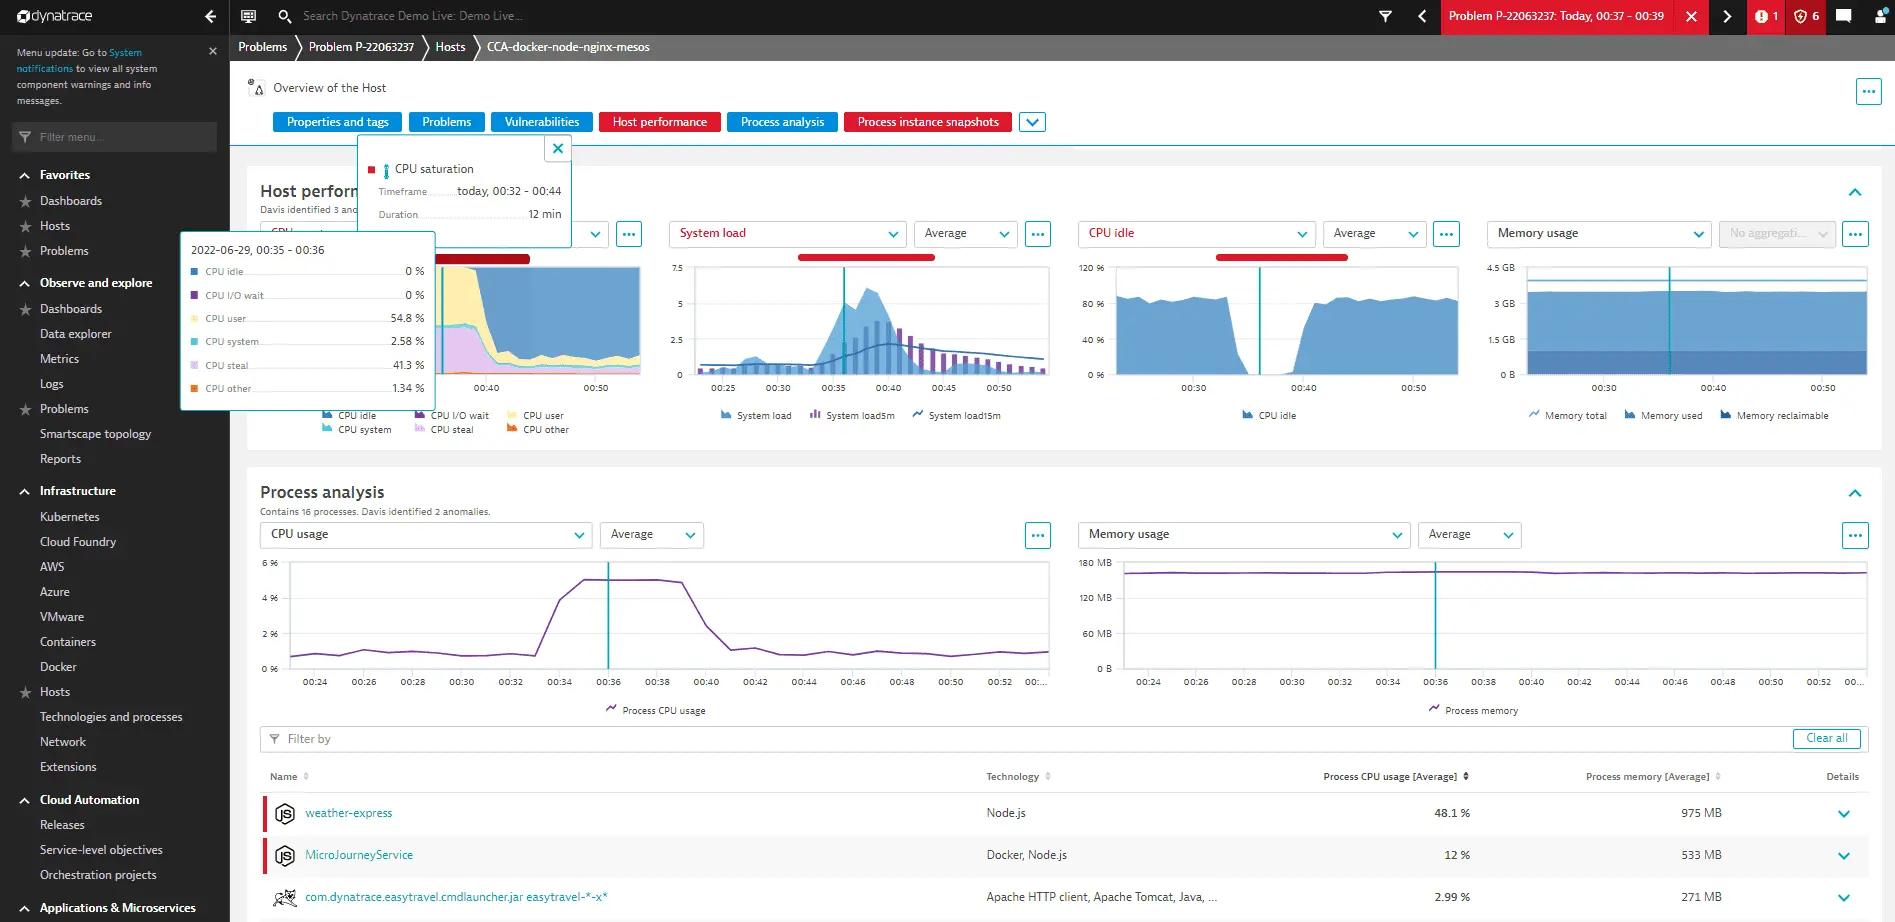This screenshot has height=922, width=1895.
Task: Expand details for MicroJourneyService row
Action: click(1844, 856)
